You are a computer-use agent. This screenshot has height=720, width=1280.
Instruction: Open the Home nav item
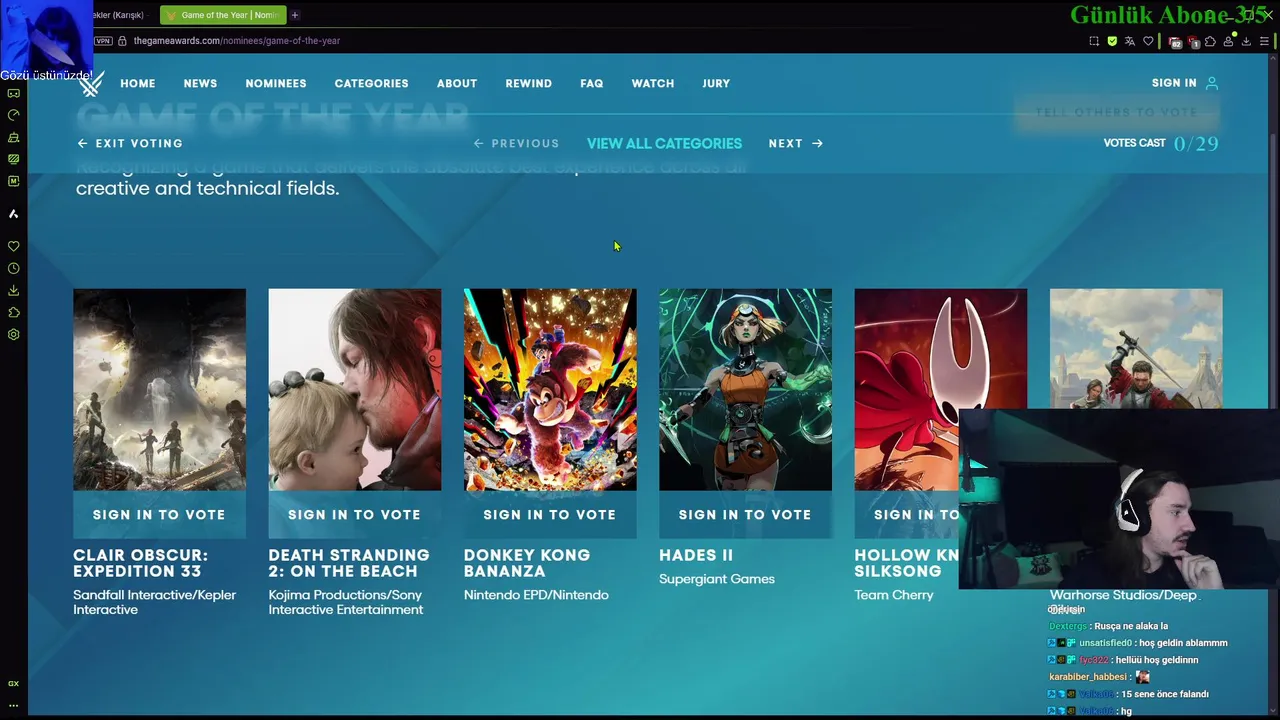138,83
